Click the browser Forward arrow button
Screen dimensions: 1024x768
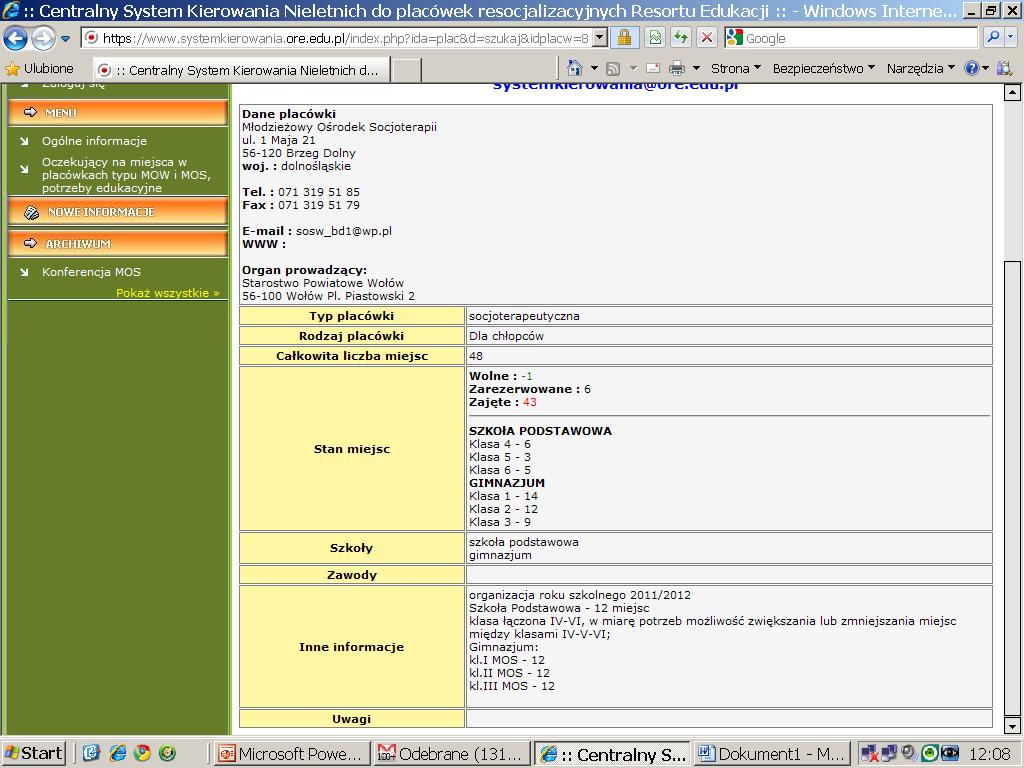[43, 39]
